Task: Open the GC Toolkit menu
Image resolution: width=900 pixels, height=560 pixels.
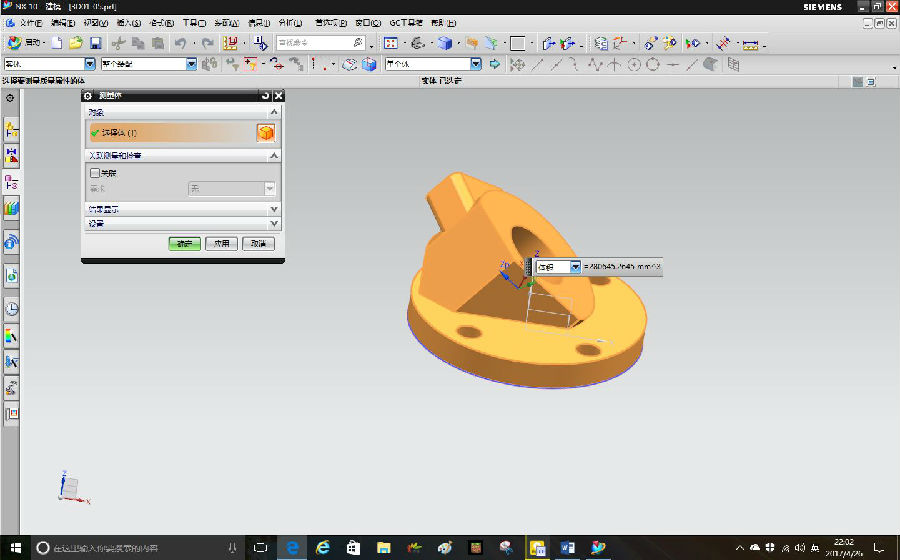Action: (405, 22)
